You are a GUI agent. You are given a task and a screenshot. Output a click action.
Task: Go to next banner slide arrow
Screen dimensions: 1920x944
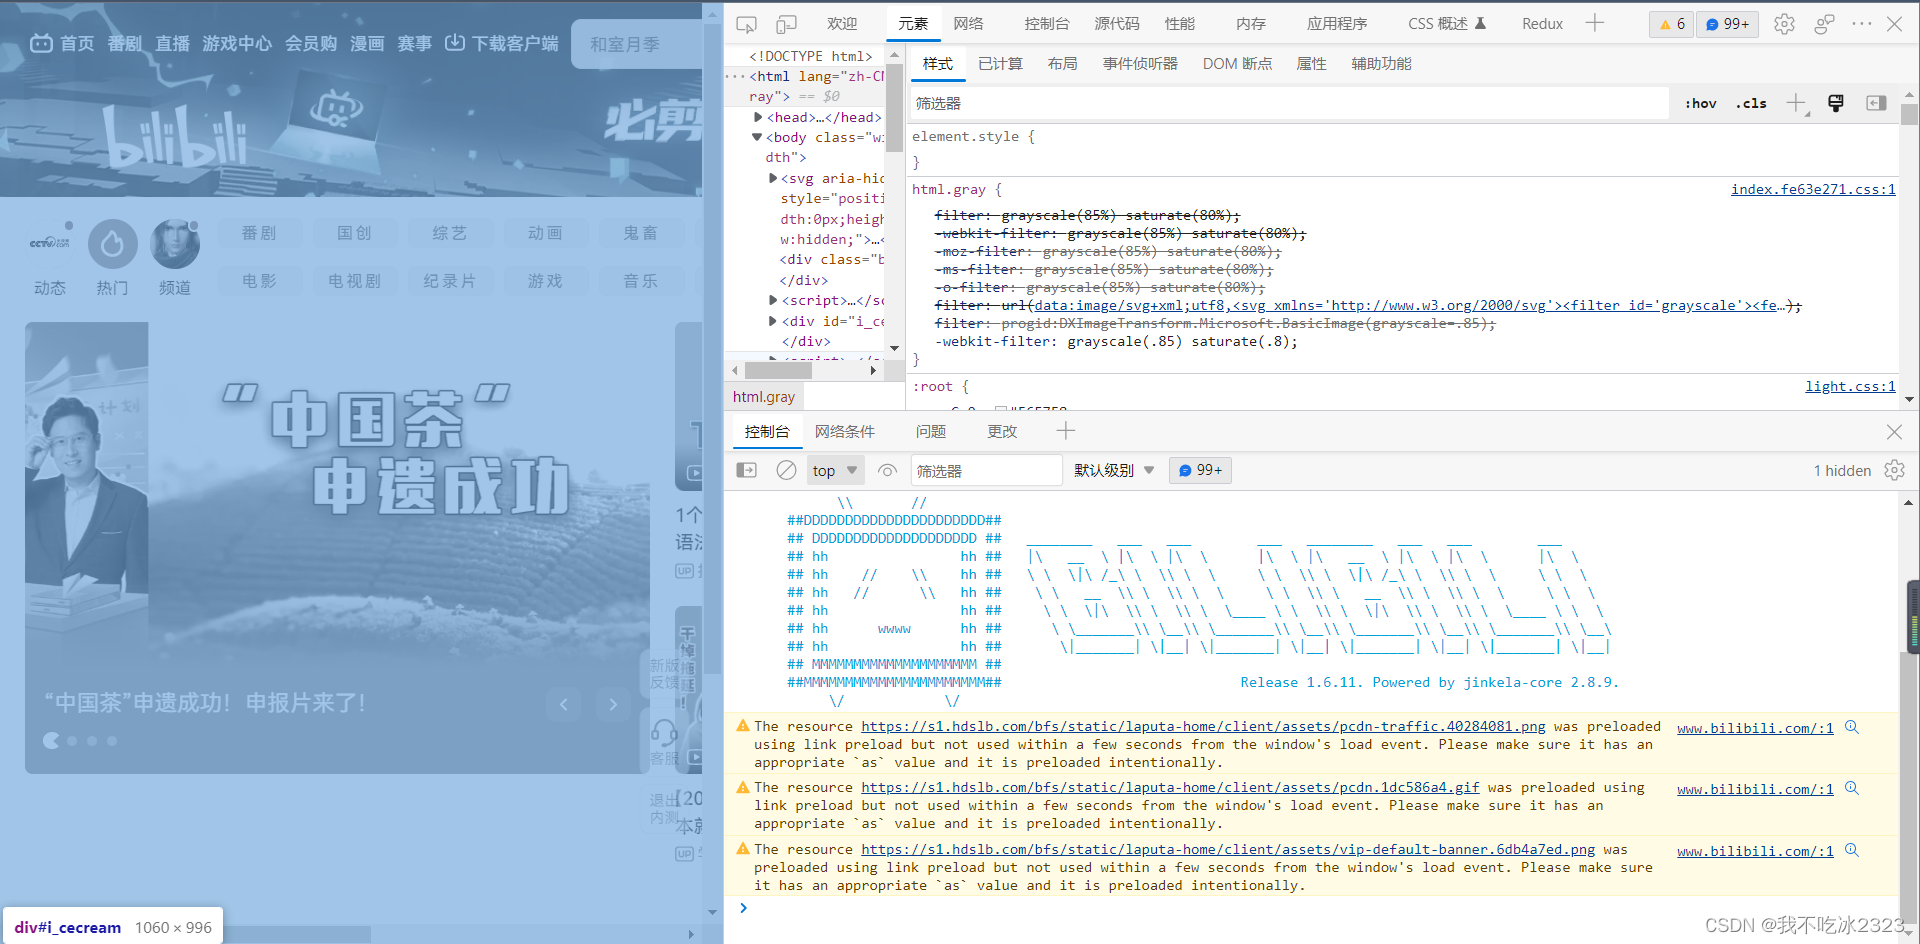click(x=613, y=705)
